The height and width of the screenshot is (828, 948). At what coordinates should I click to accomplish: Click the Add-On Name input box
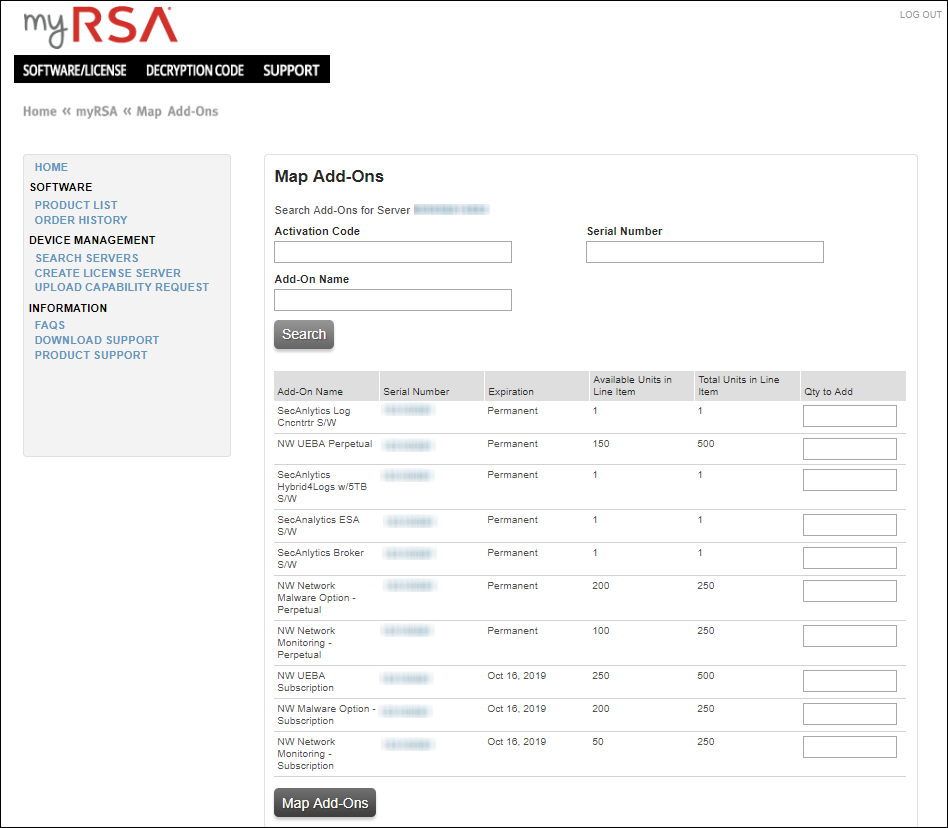tap(393, 300)
